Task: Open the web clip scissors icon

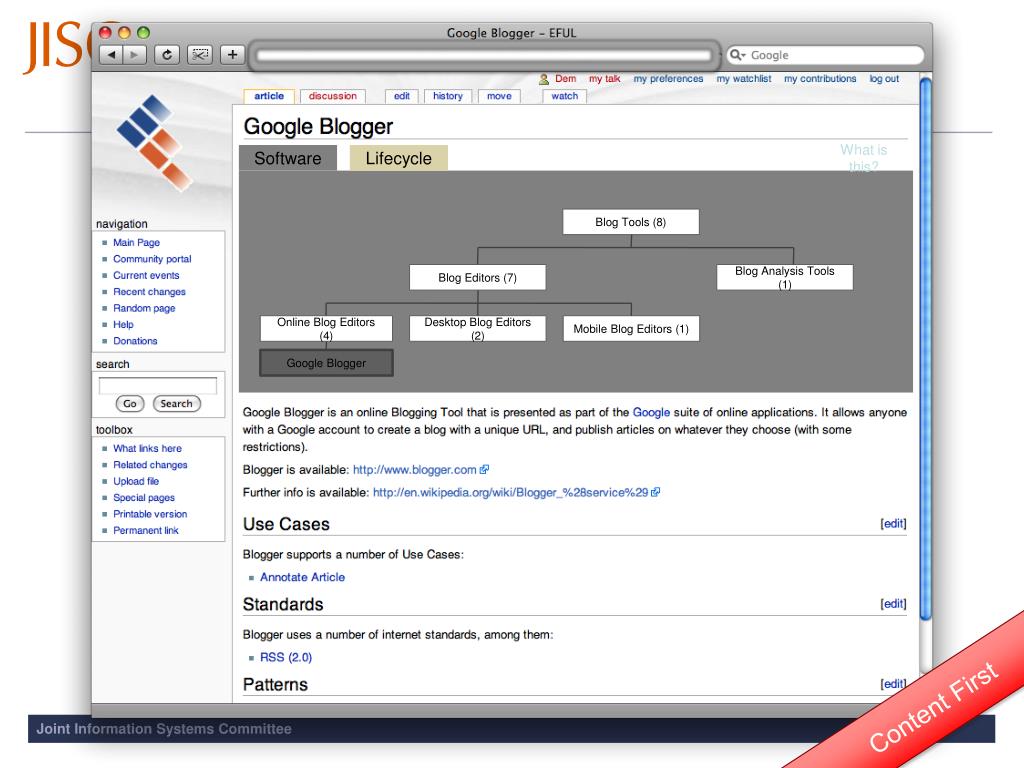Action: point(200,55)
